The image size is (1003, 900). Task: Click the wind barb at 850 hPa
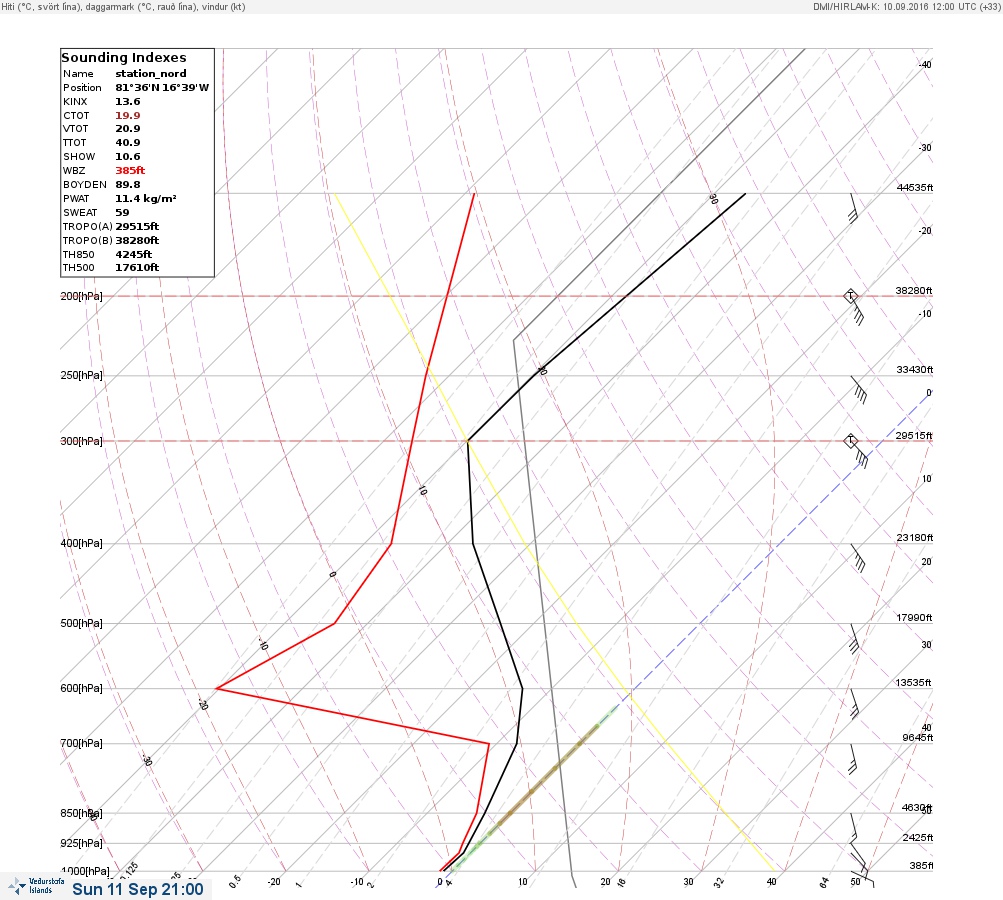coord(854,828)
